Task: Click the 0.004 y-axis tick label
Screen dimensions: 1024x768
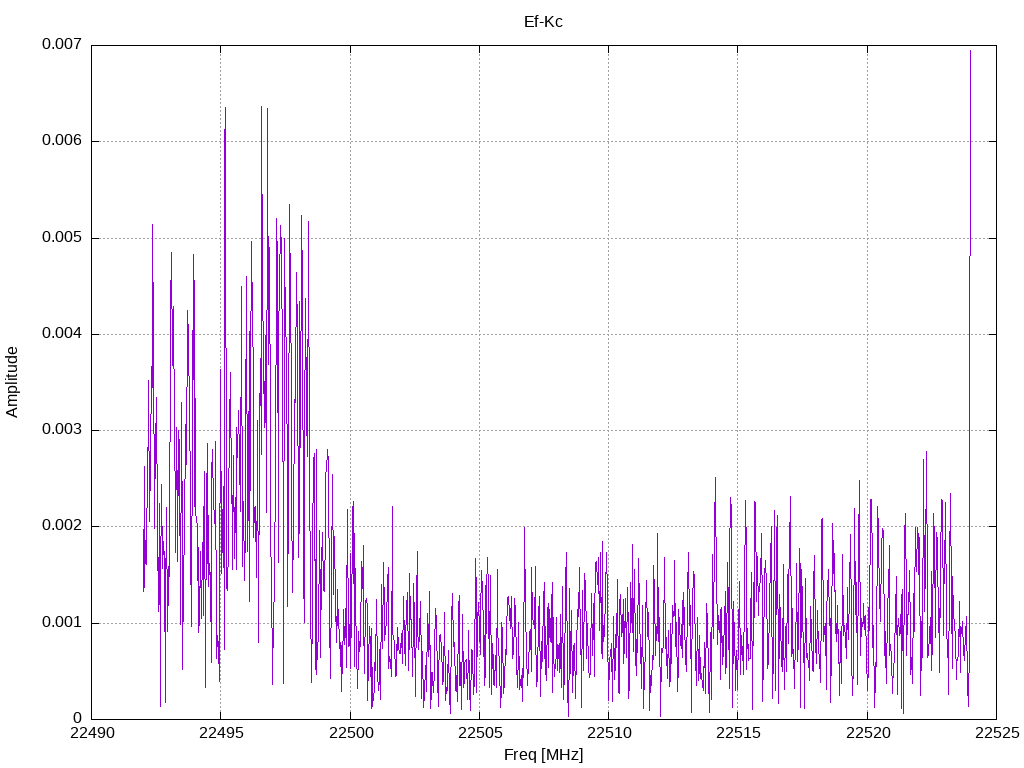Action: point(62,334)
